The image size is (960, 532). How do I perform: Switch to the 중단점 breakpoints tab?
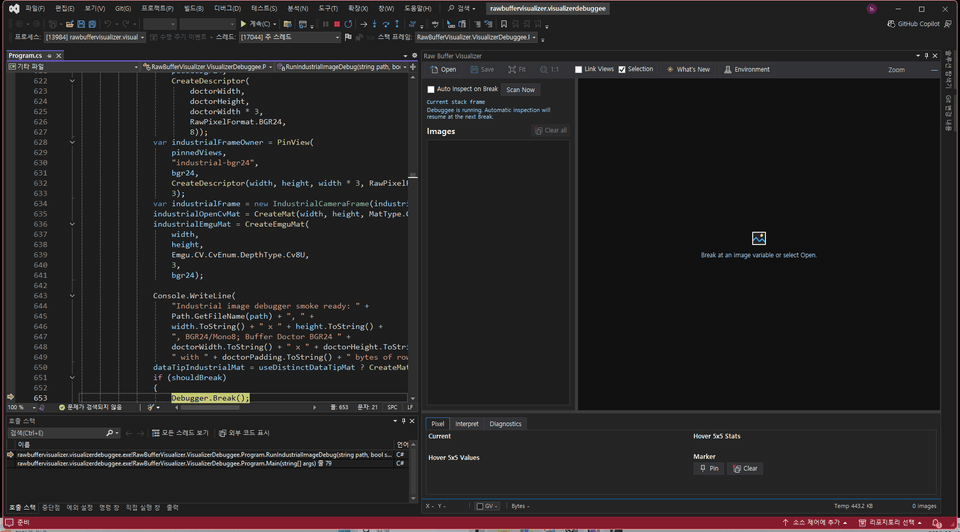(51, 508)
